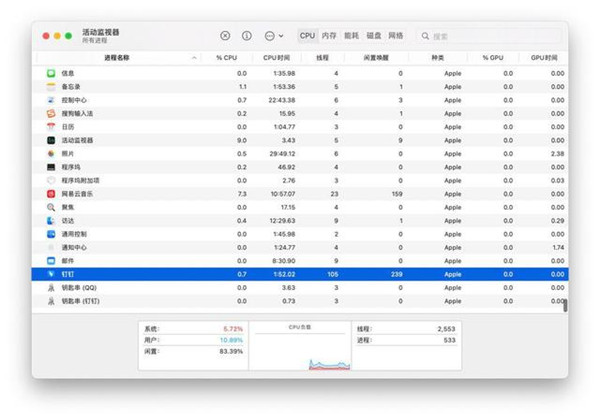Screen dimensions: 600x420
Task: Click the 邮件 (Mail) app icon
Action: pos(50,260)
